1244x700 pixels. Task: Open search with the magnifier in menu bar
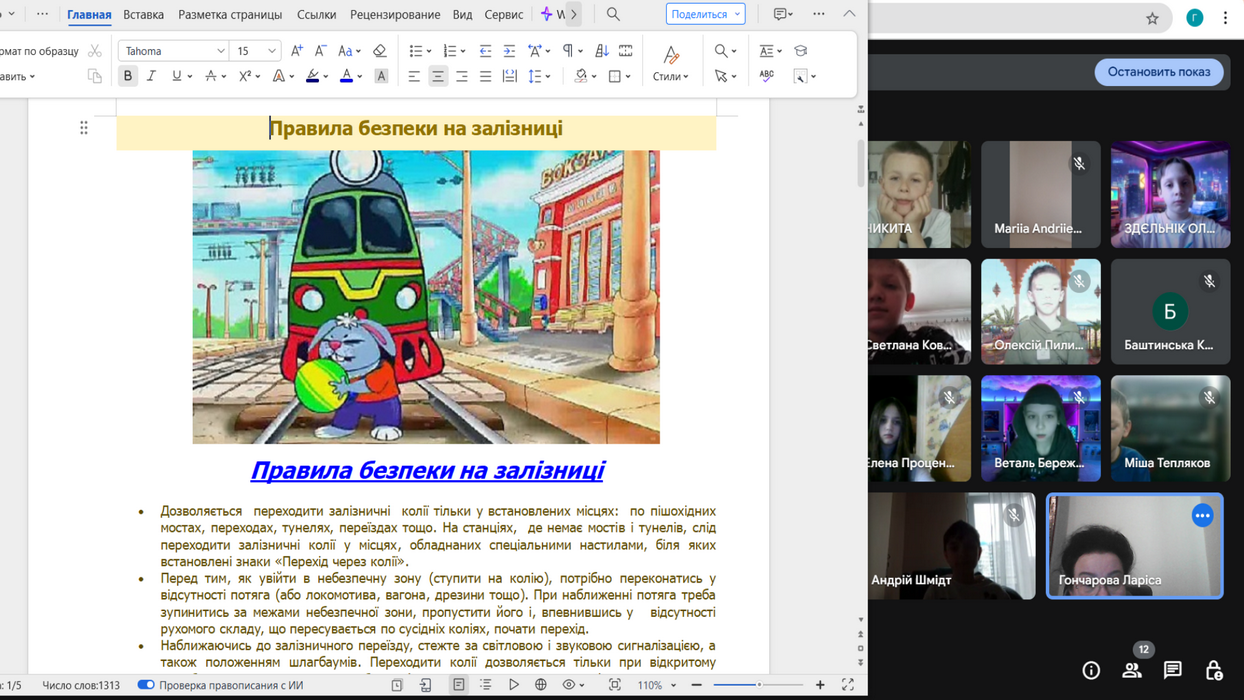pyautogui.click(x=613, y=14)
